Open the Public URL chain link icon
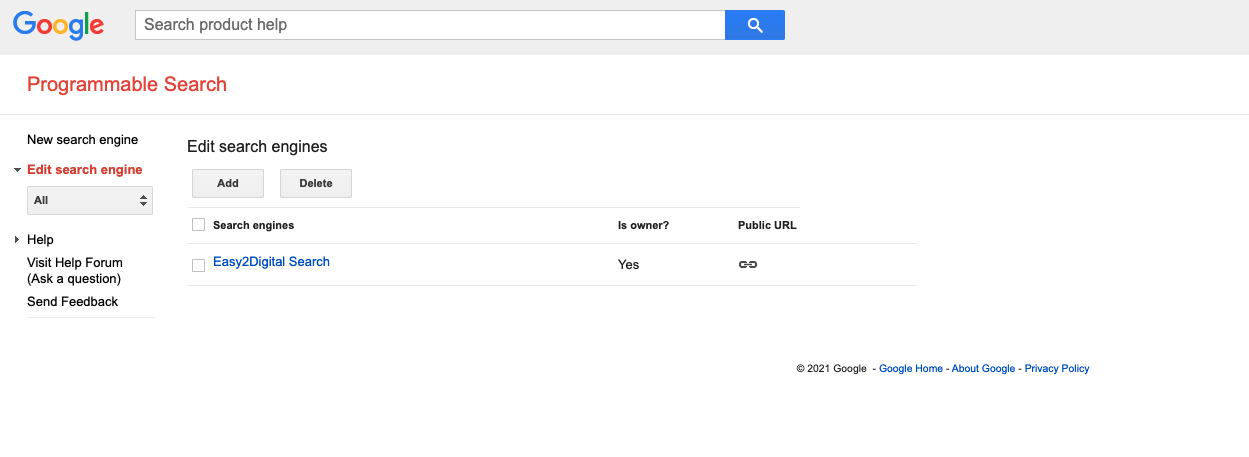Image resolution: width=1249 pixels, height=457 pixels. [747, 264]
